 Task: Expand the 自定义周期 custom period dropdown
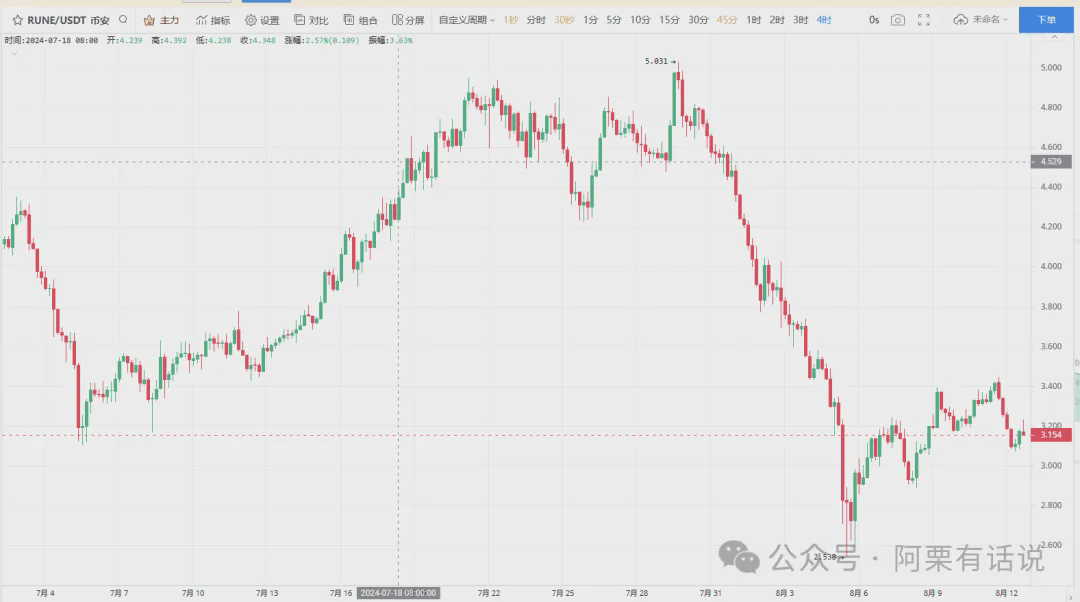467,20
